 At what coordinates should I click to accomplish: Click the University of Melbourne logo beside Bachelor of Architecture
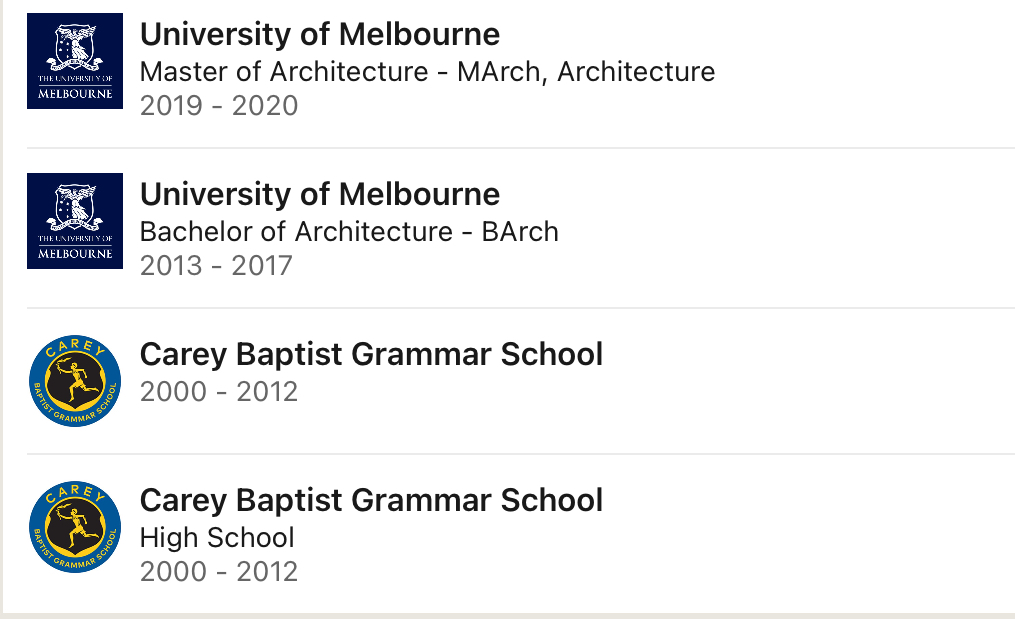point(75,221)
